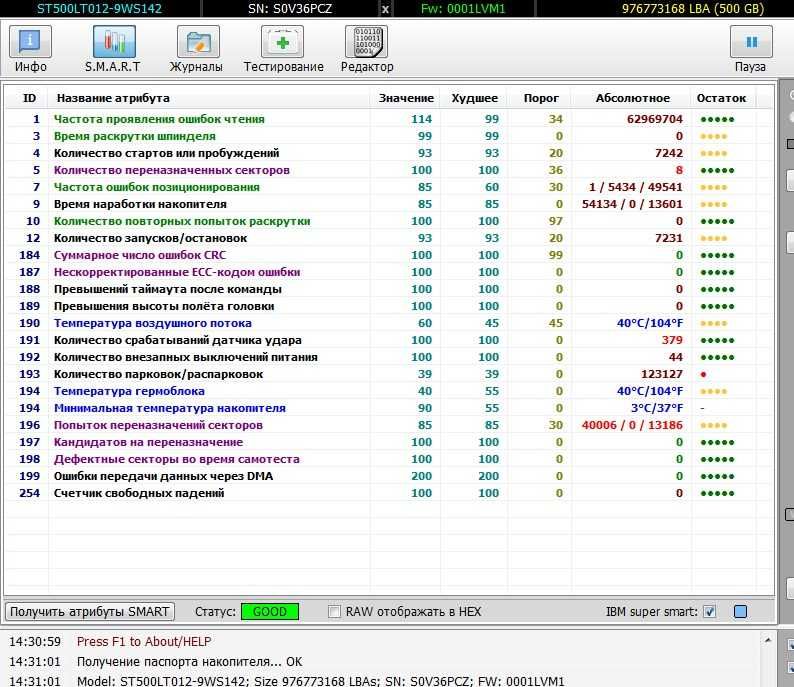Image resolution: width=794 pixels, height=687 pixels.
Task: Select row Количество стартов или пробуждений
Action: tap(390, 153)
